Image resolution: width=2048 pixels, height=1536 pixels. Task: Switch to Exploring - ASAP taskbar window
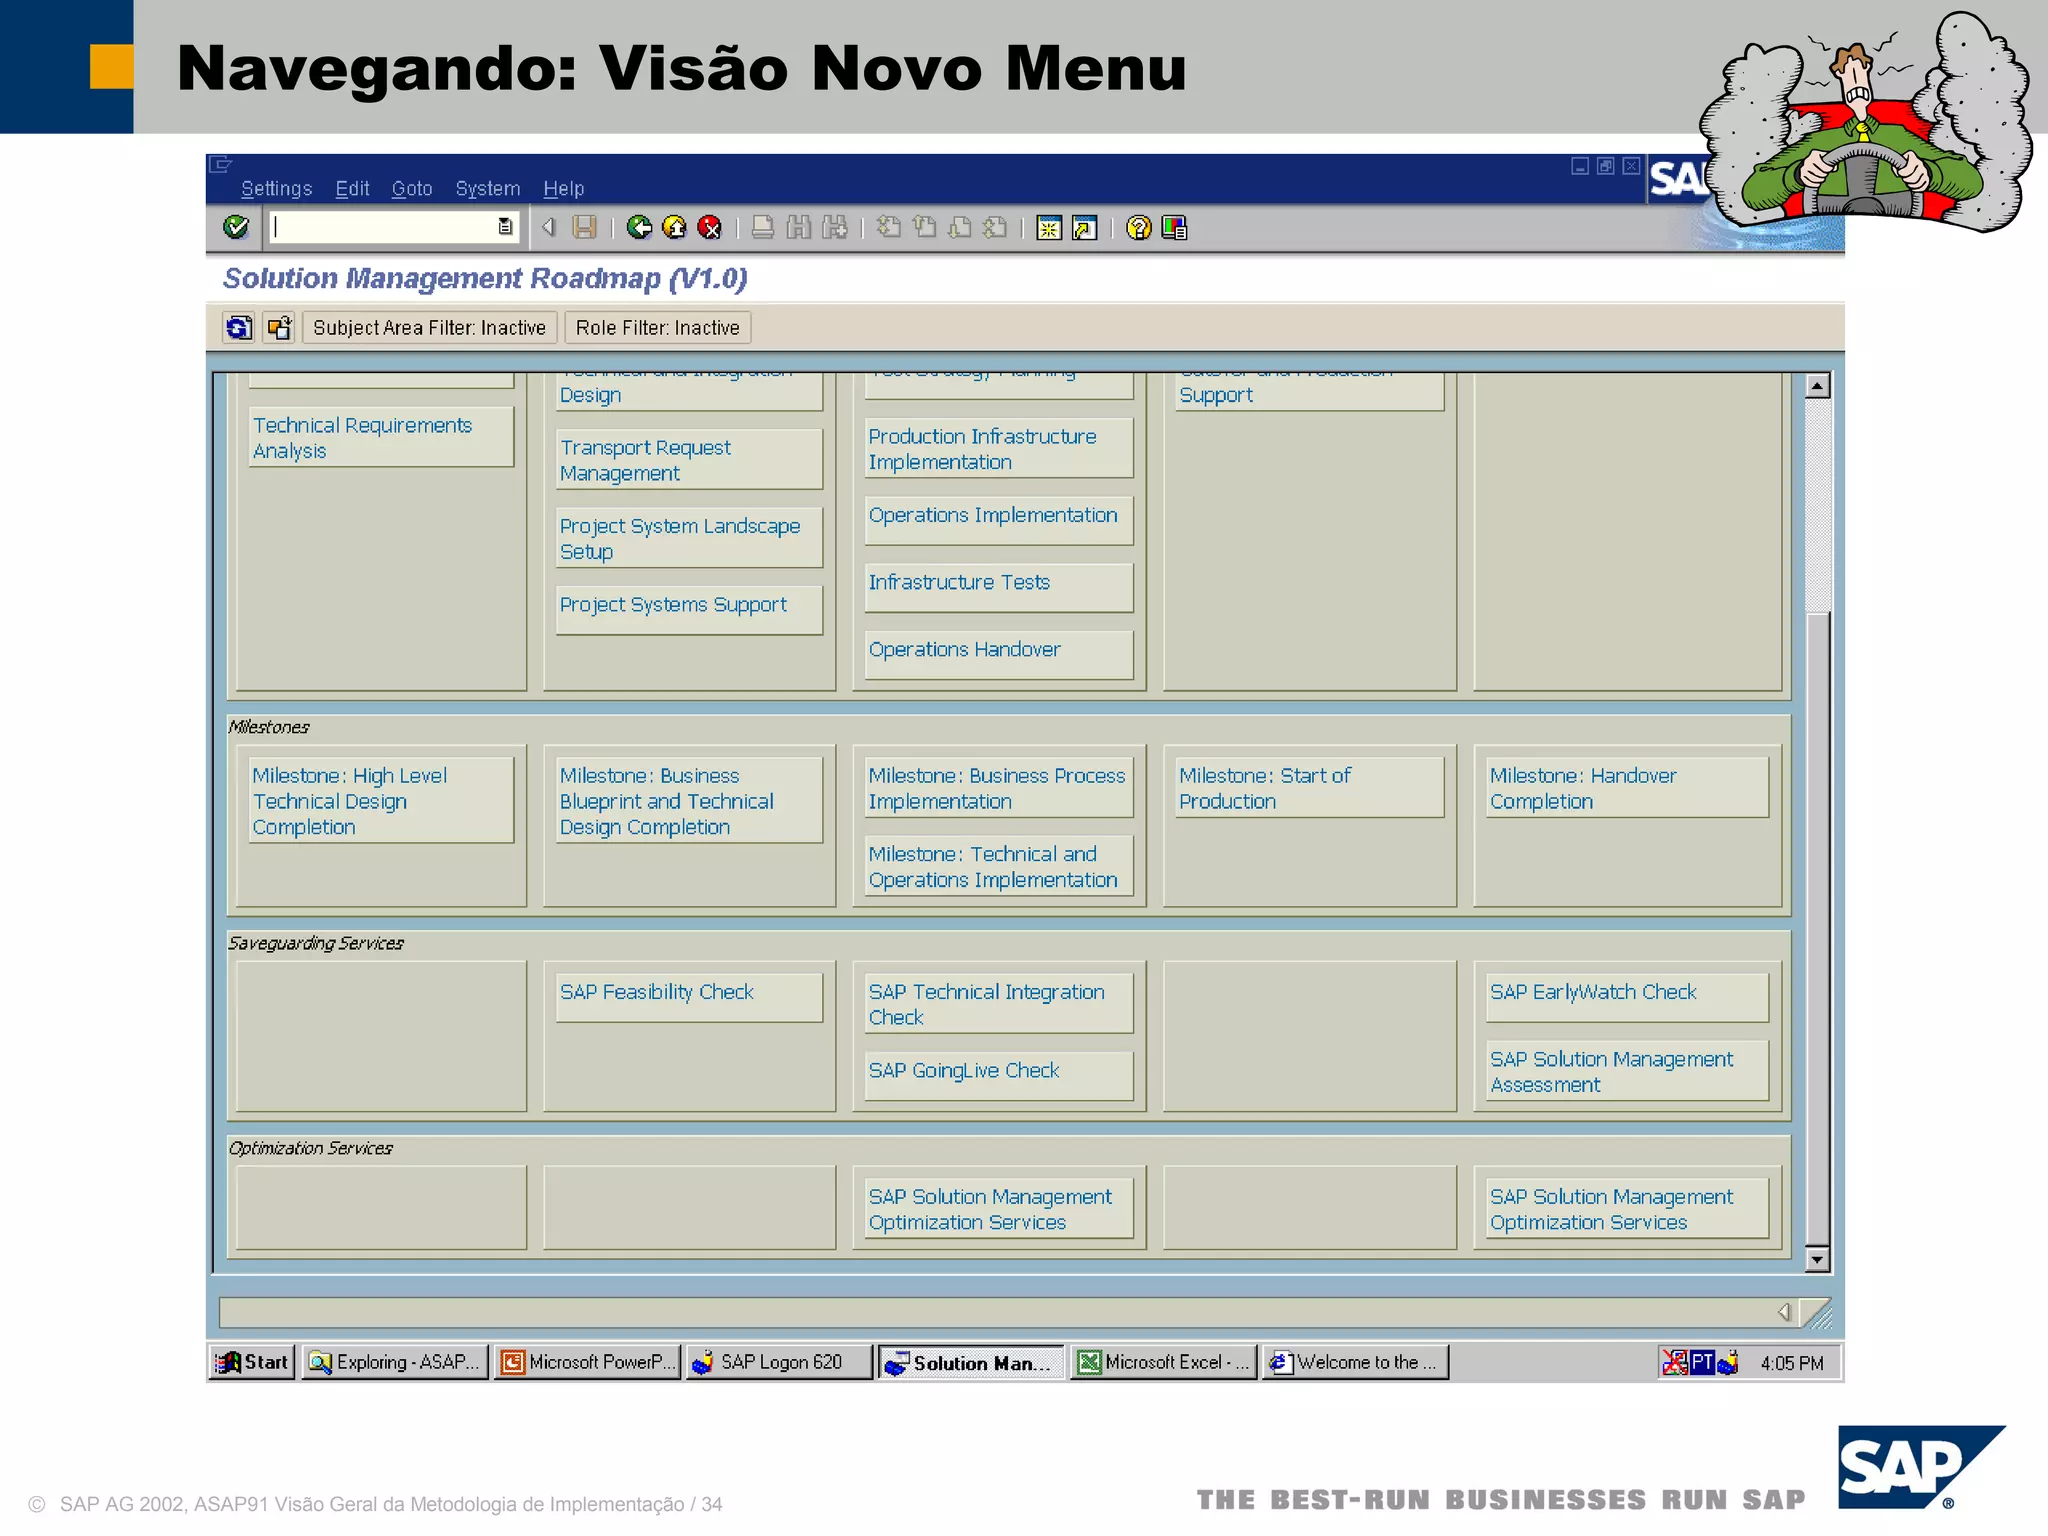coord(395,1362)
